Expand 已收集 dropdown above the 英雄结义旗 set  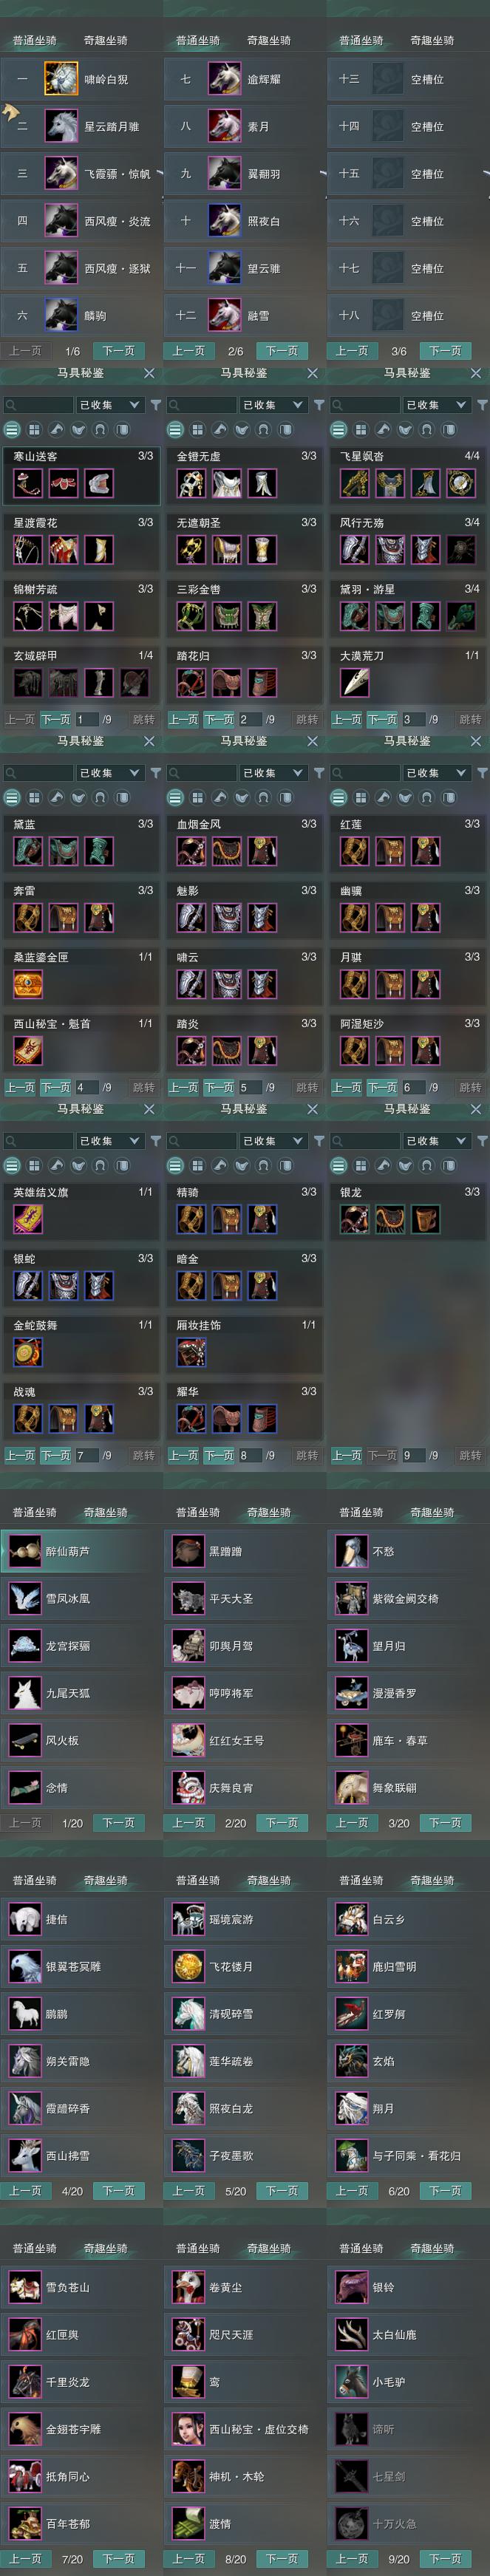pos(109,1141)
